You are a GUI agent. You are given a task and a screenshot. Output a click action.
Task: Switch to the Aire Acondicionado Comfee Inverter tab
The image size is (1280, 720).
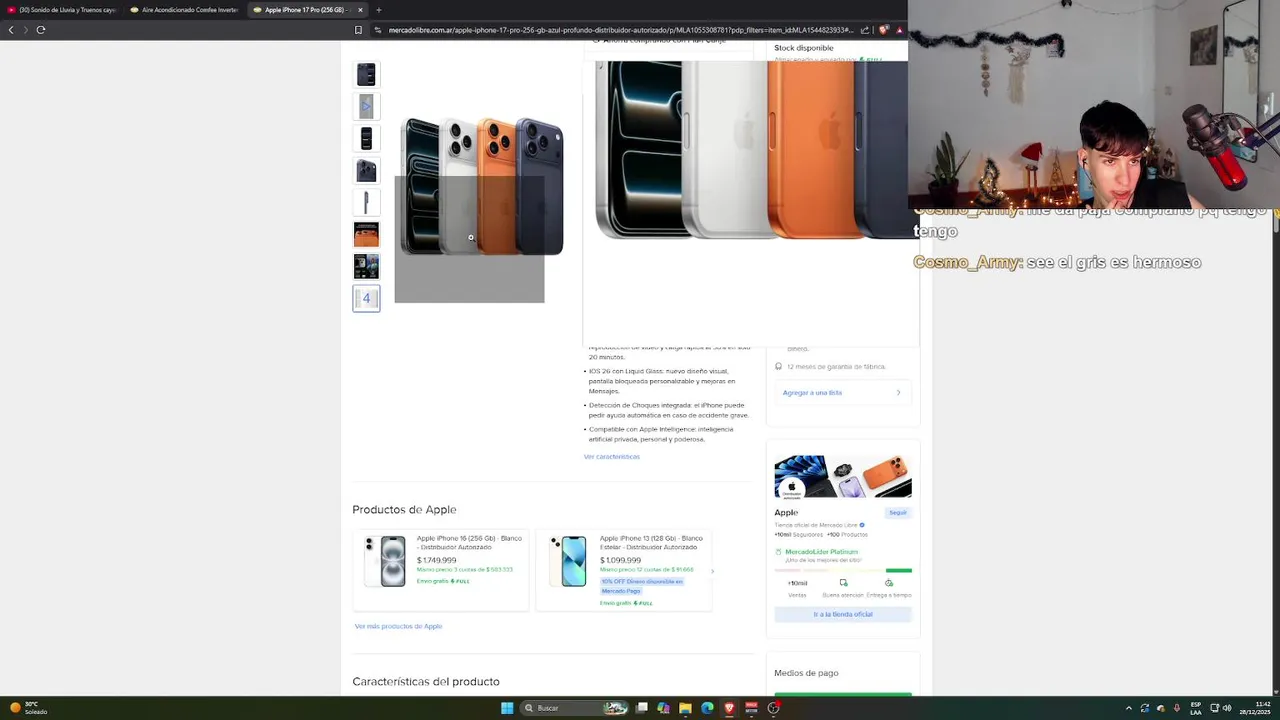tap(185, 10)
